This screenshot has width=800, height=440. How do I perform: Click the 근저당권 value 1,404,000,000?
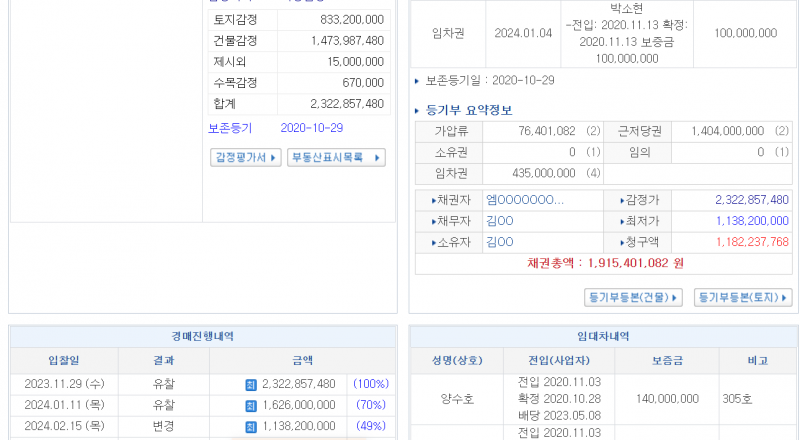tap(728, 131)
